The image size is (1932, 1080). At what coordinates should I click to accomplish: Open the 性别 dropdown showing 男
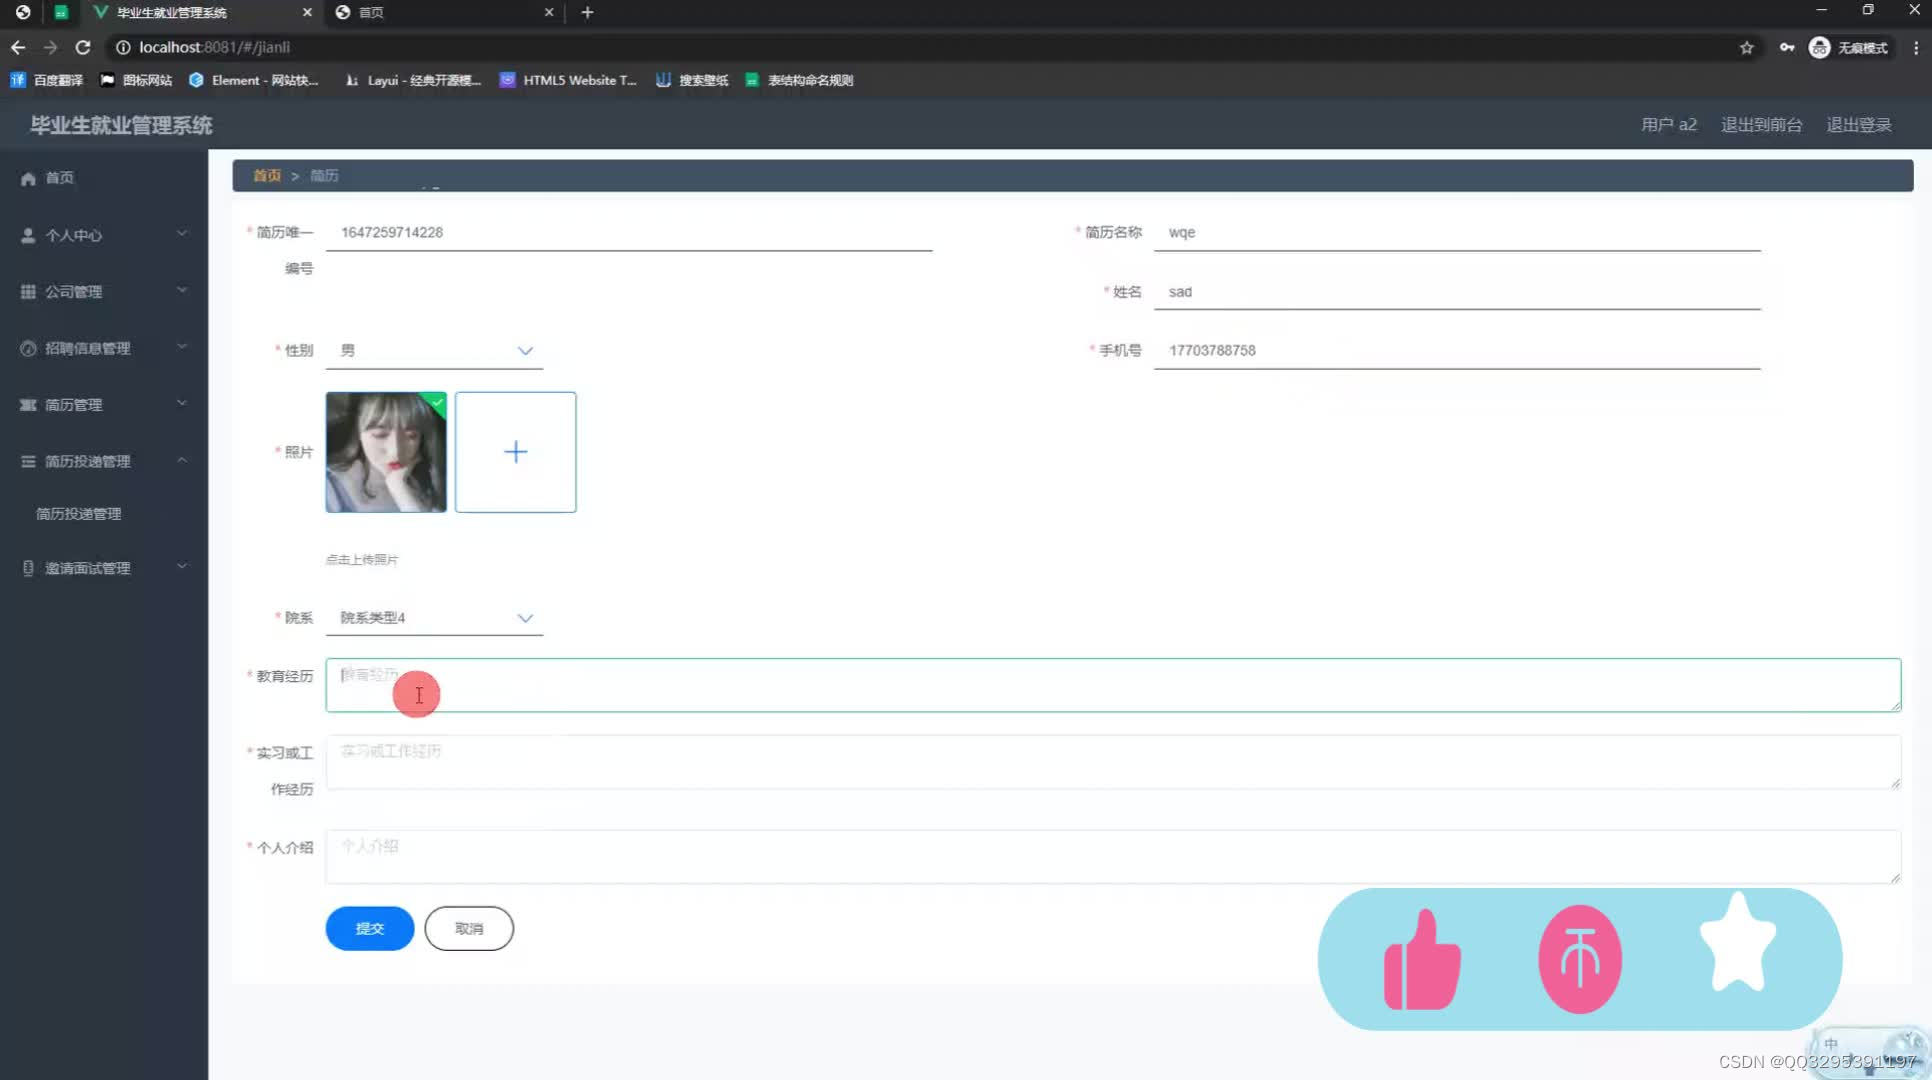(434, 351)
